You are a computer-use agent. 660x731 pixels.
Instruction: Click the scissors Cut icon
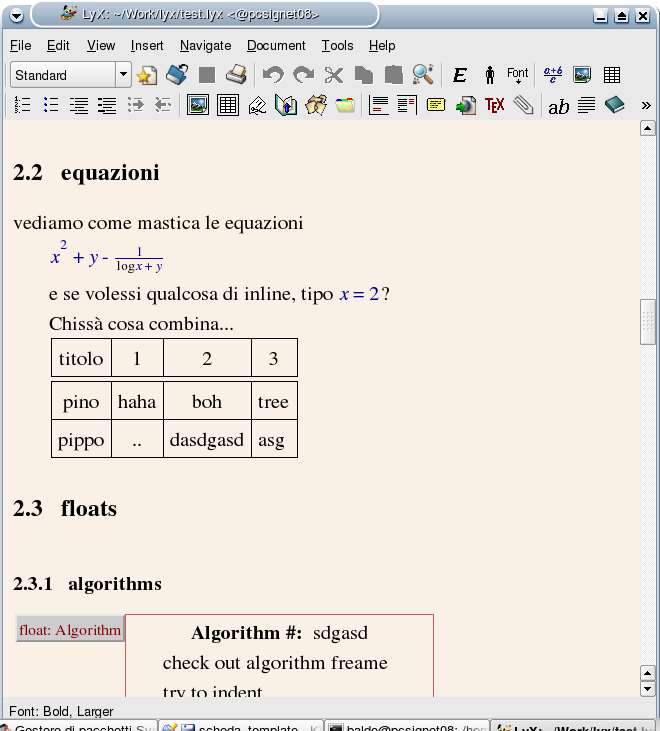click(334, 75)
